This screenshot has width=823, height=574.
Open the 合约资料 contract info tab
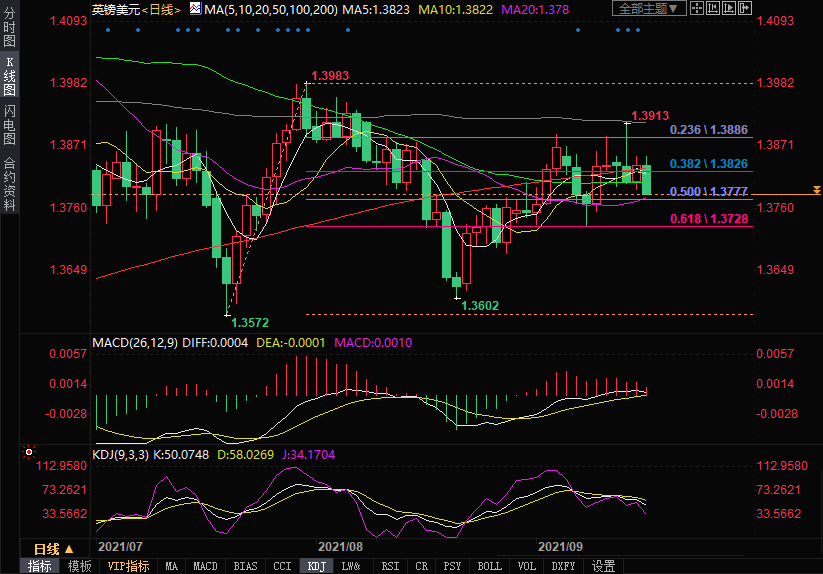click(x=9, y=184)
